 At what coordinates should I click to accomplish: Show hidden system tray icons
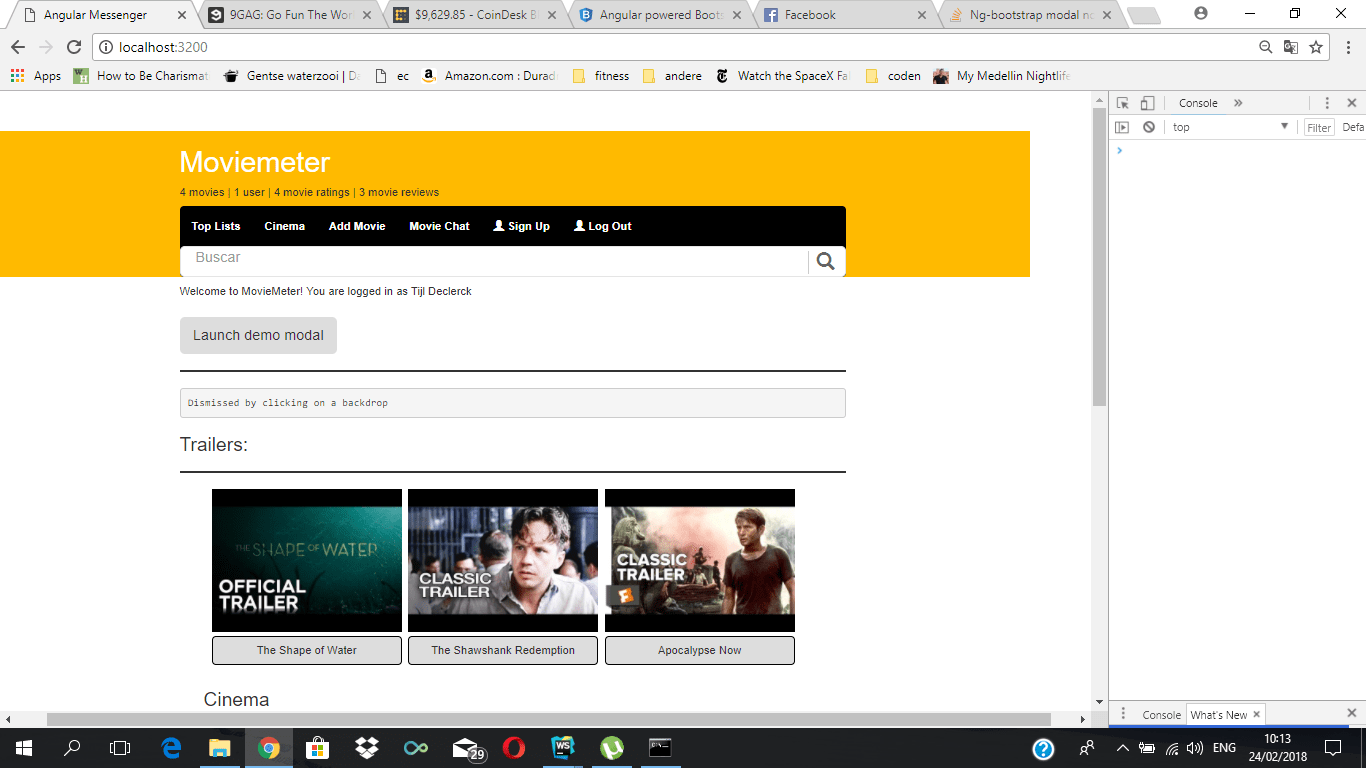pos(1122,748)
